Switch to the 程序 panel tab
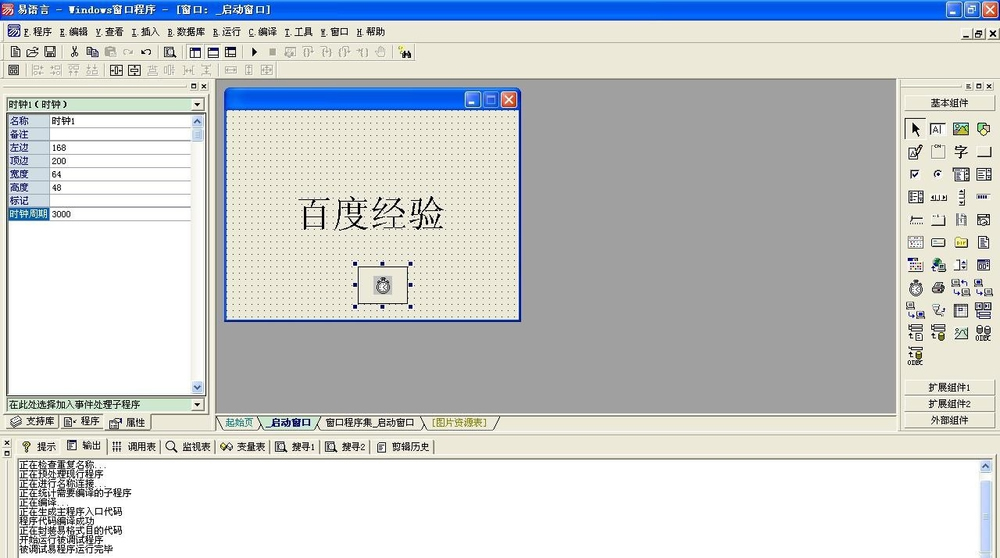This screenshot has width=1000, height=558. 81,422
